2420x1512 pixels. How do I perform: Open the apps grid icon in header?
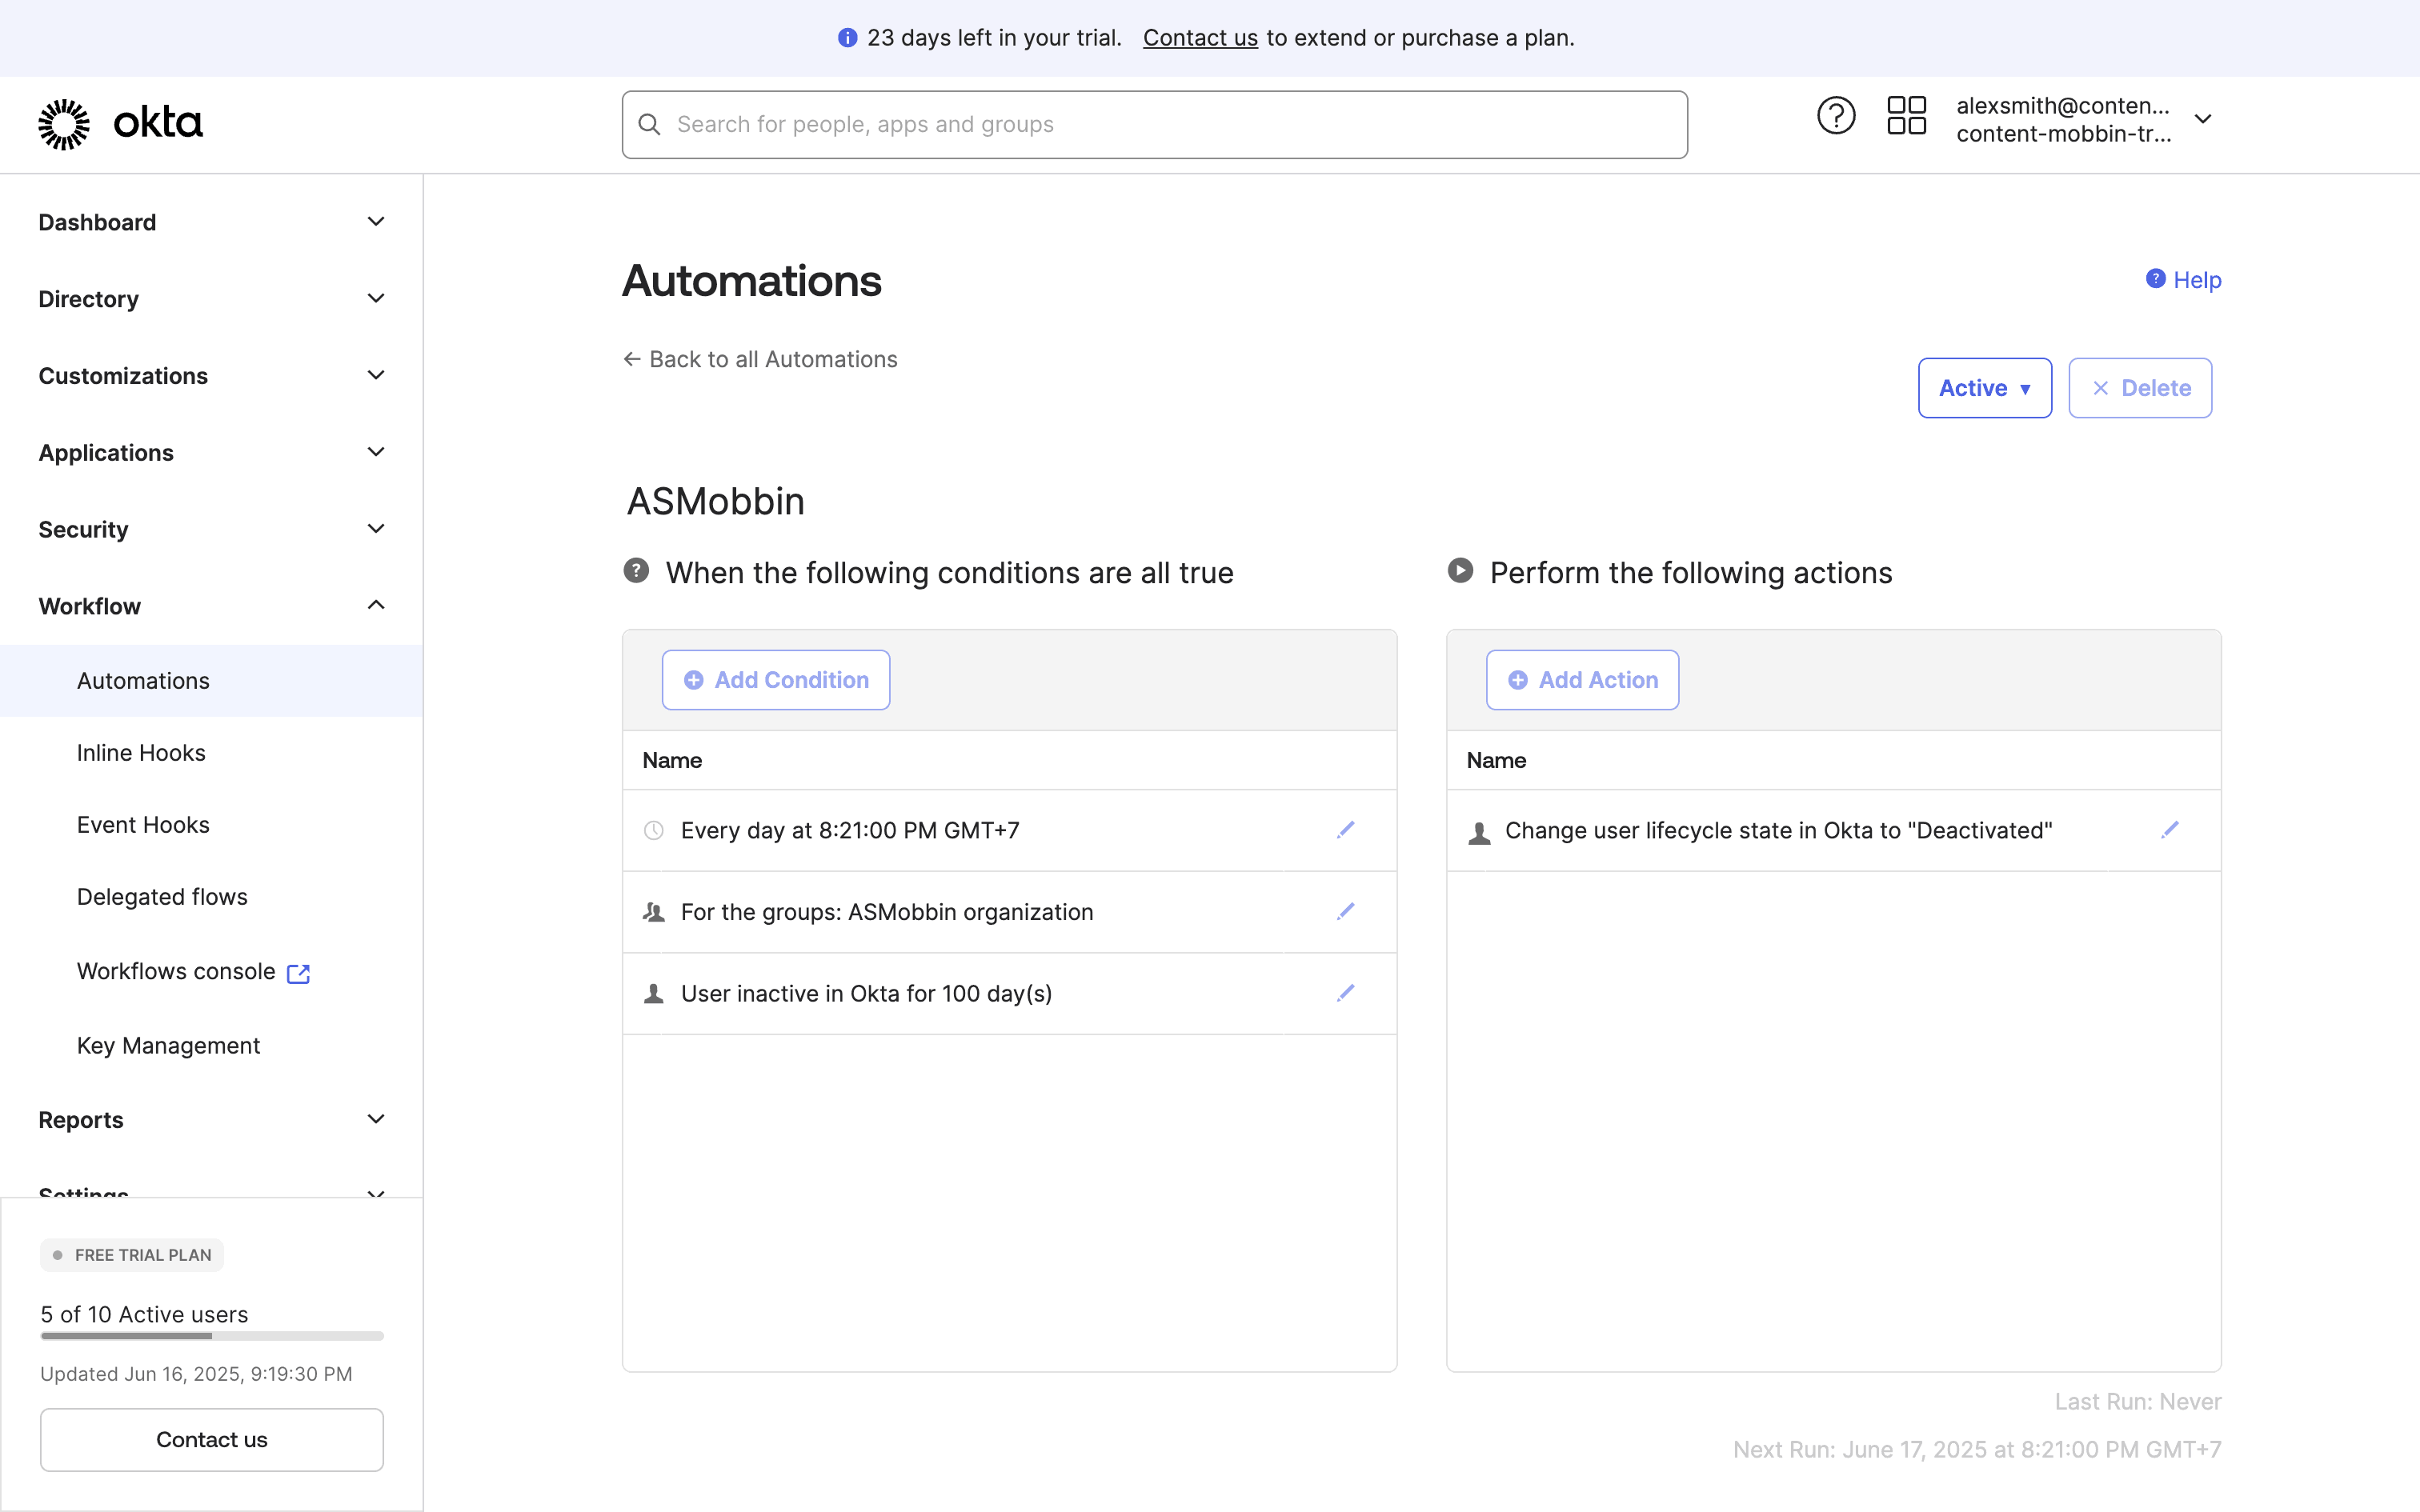point(1906,116)
